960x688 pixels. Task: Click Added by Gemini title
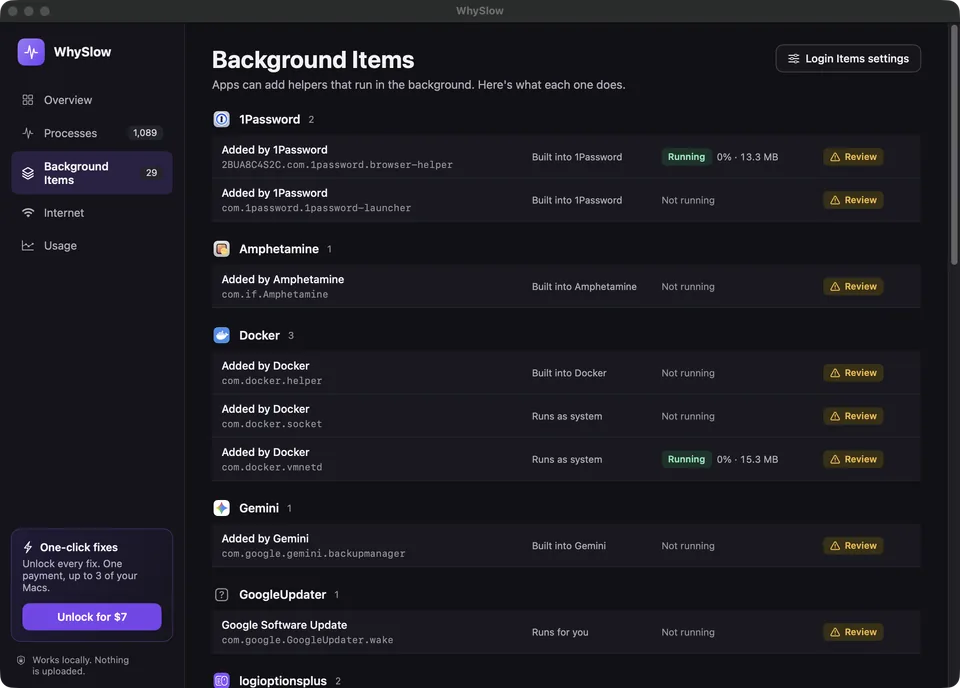265,539
